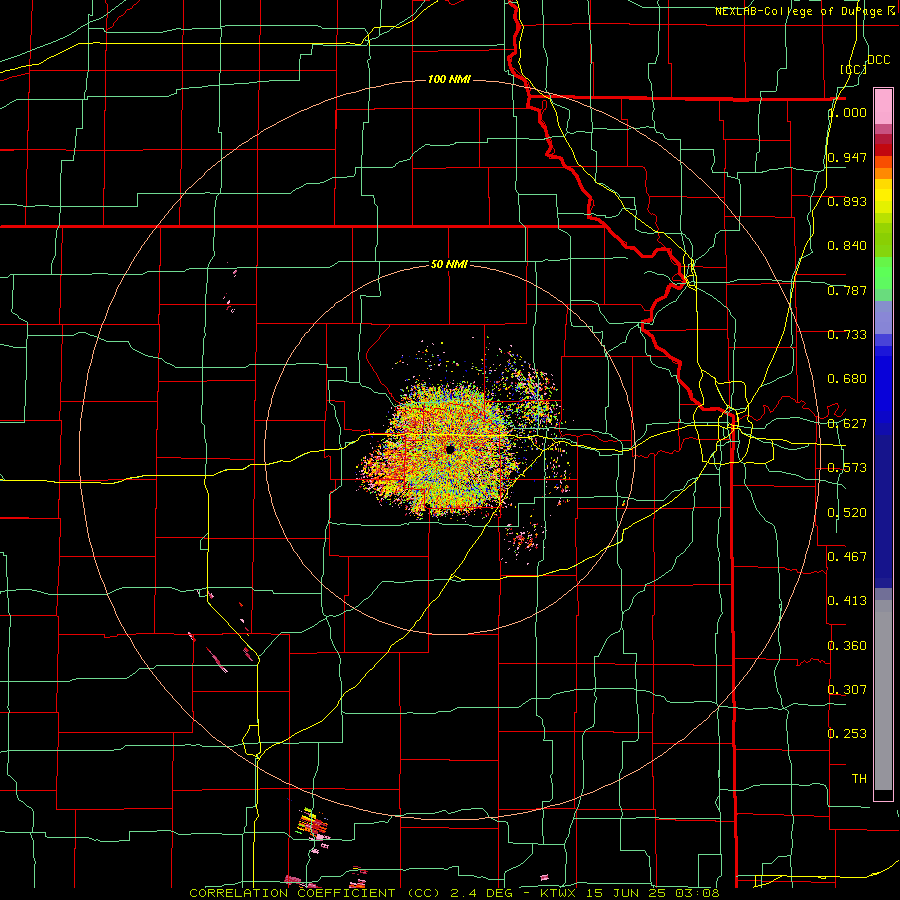
Task: Click the KTWX station identifier in caption
Action: tap(558, 893)
